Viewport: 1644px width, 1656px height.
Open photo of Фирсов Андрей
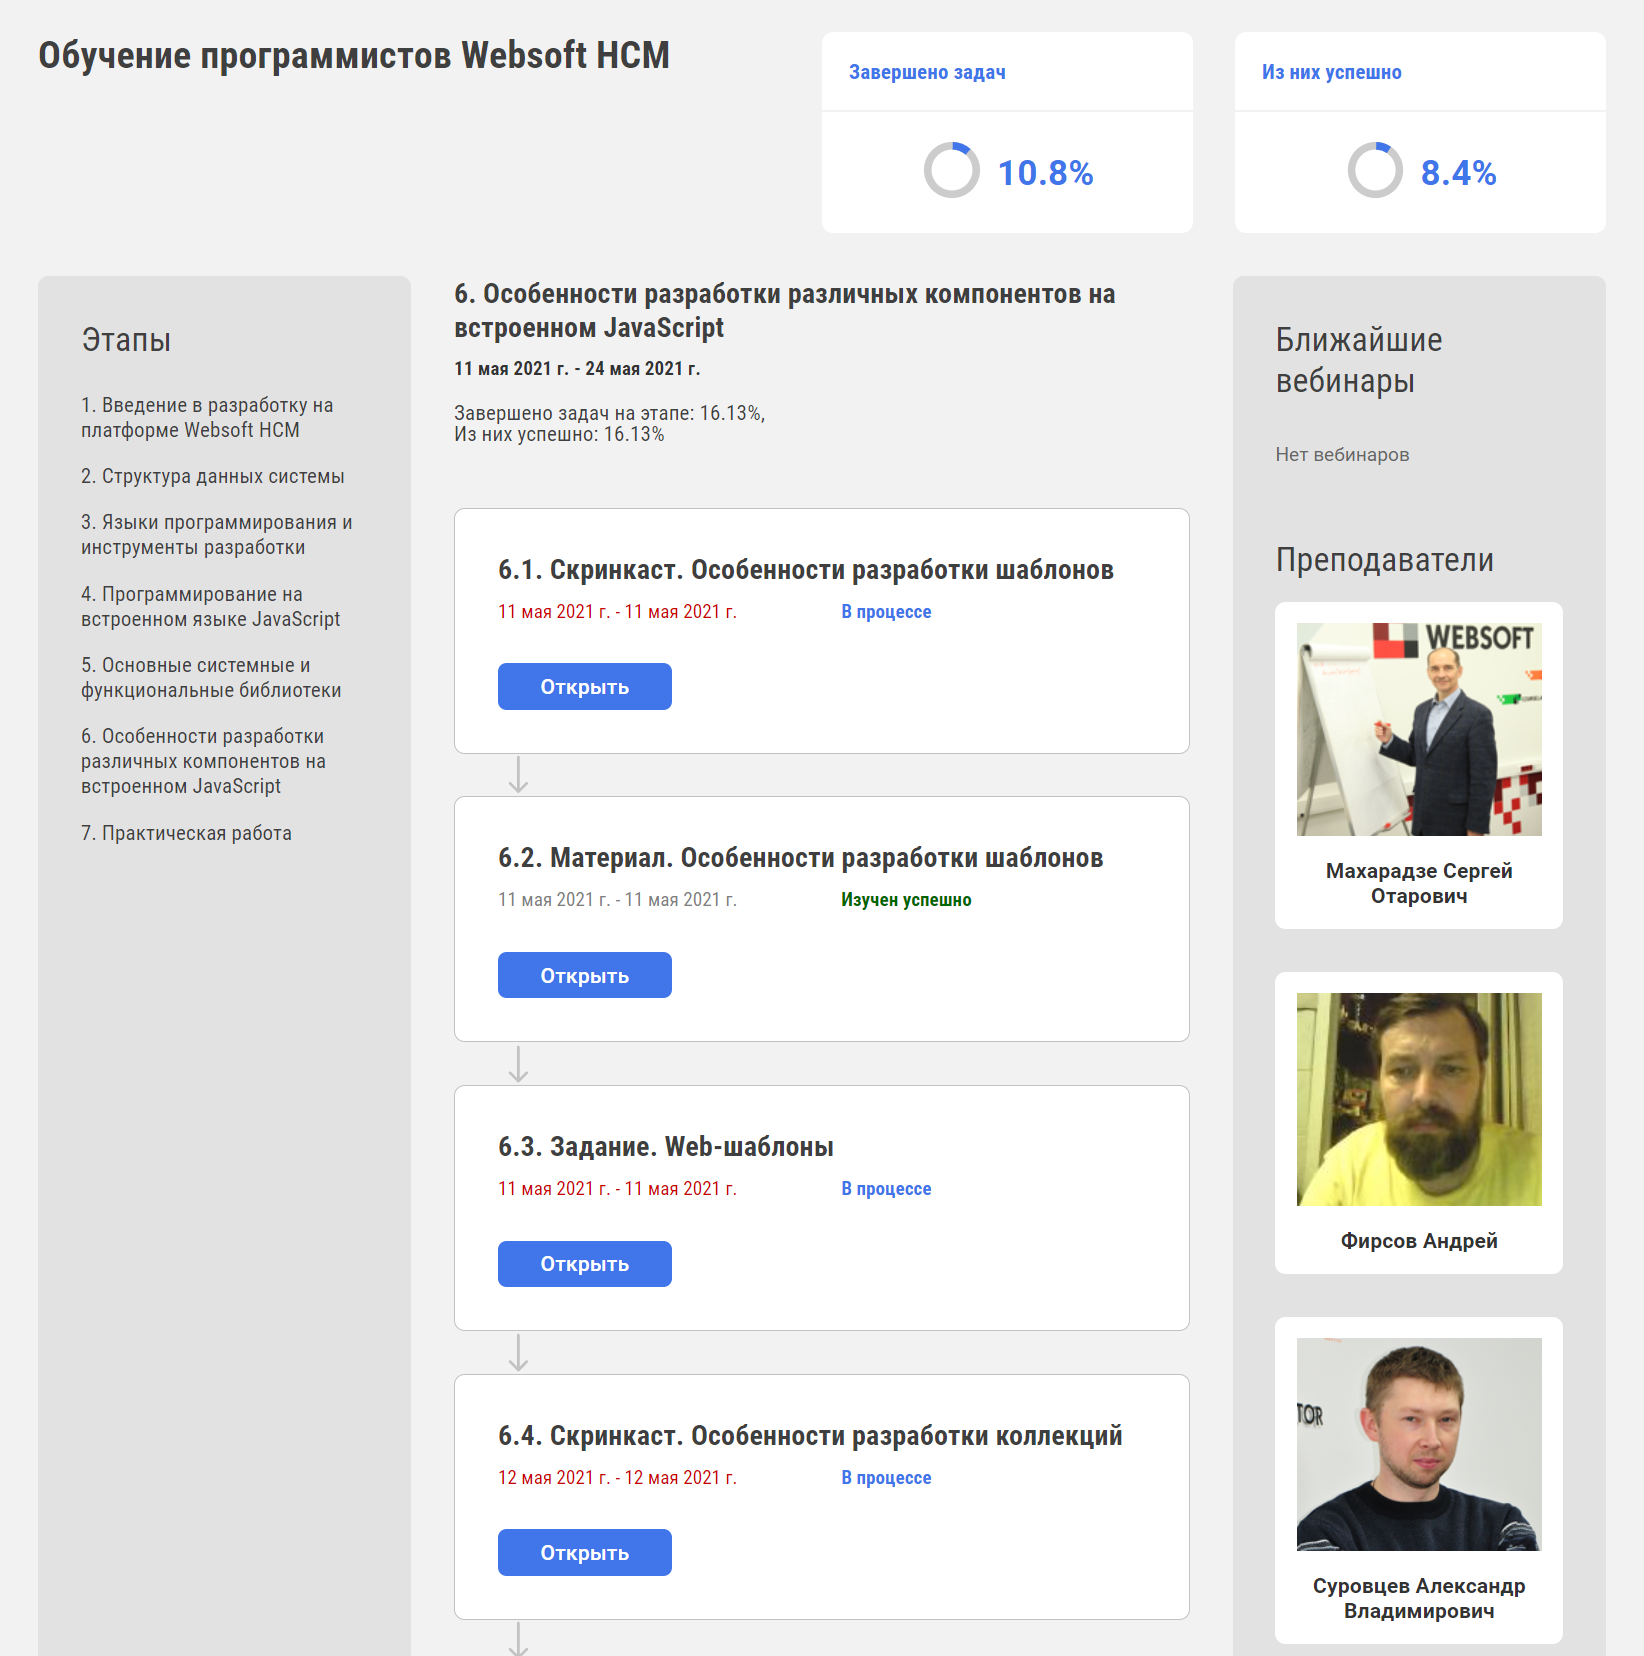point(1418,1098)
